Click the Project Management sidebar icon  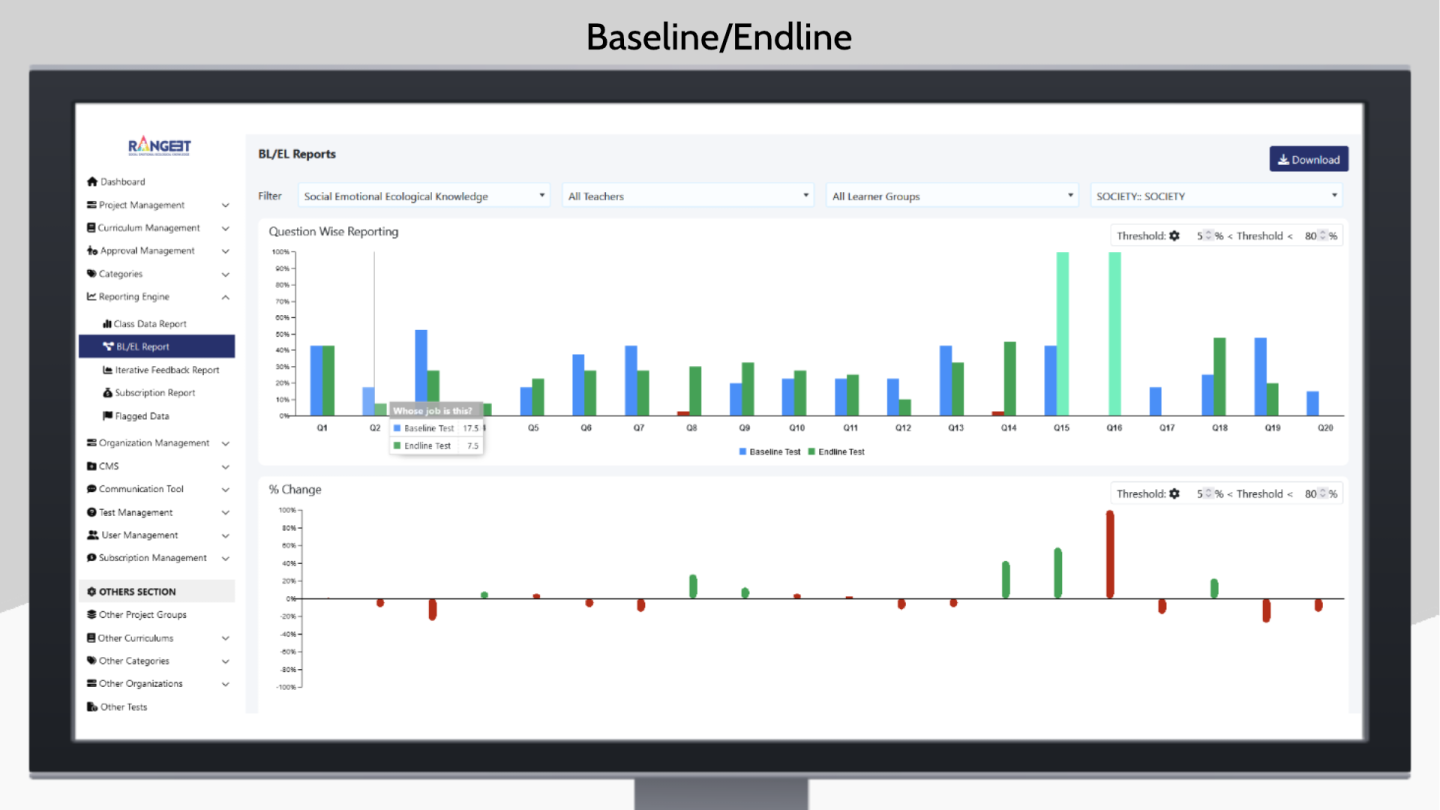92,205
